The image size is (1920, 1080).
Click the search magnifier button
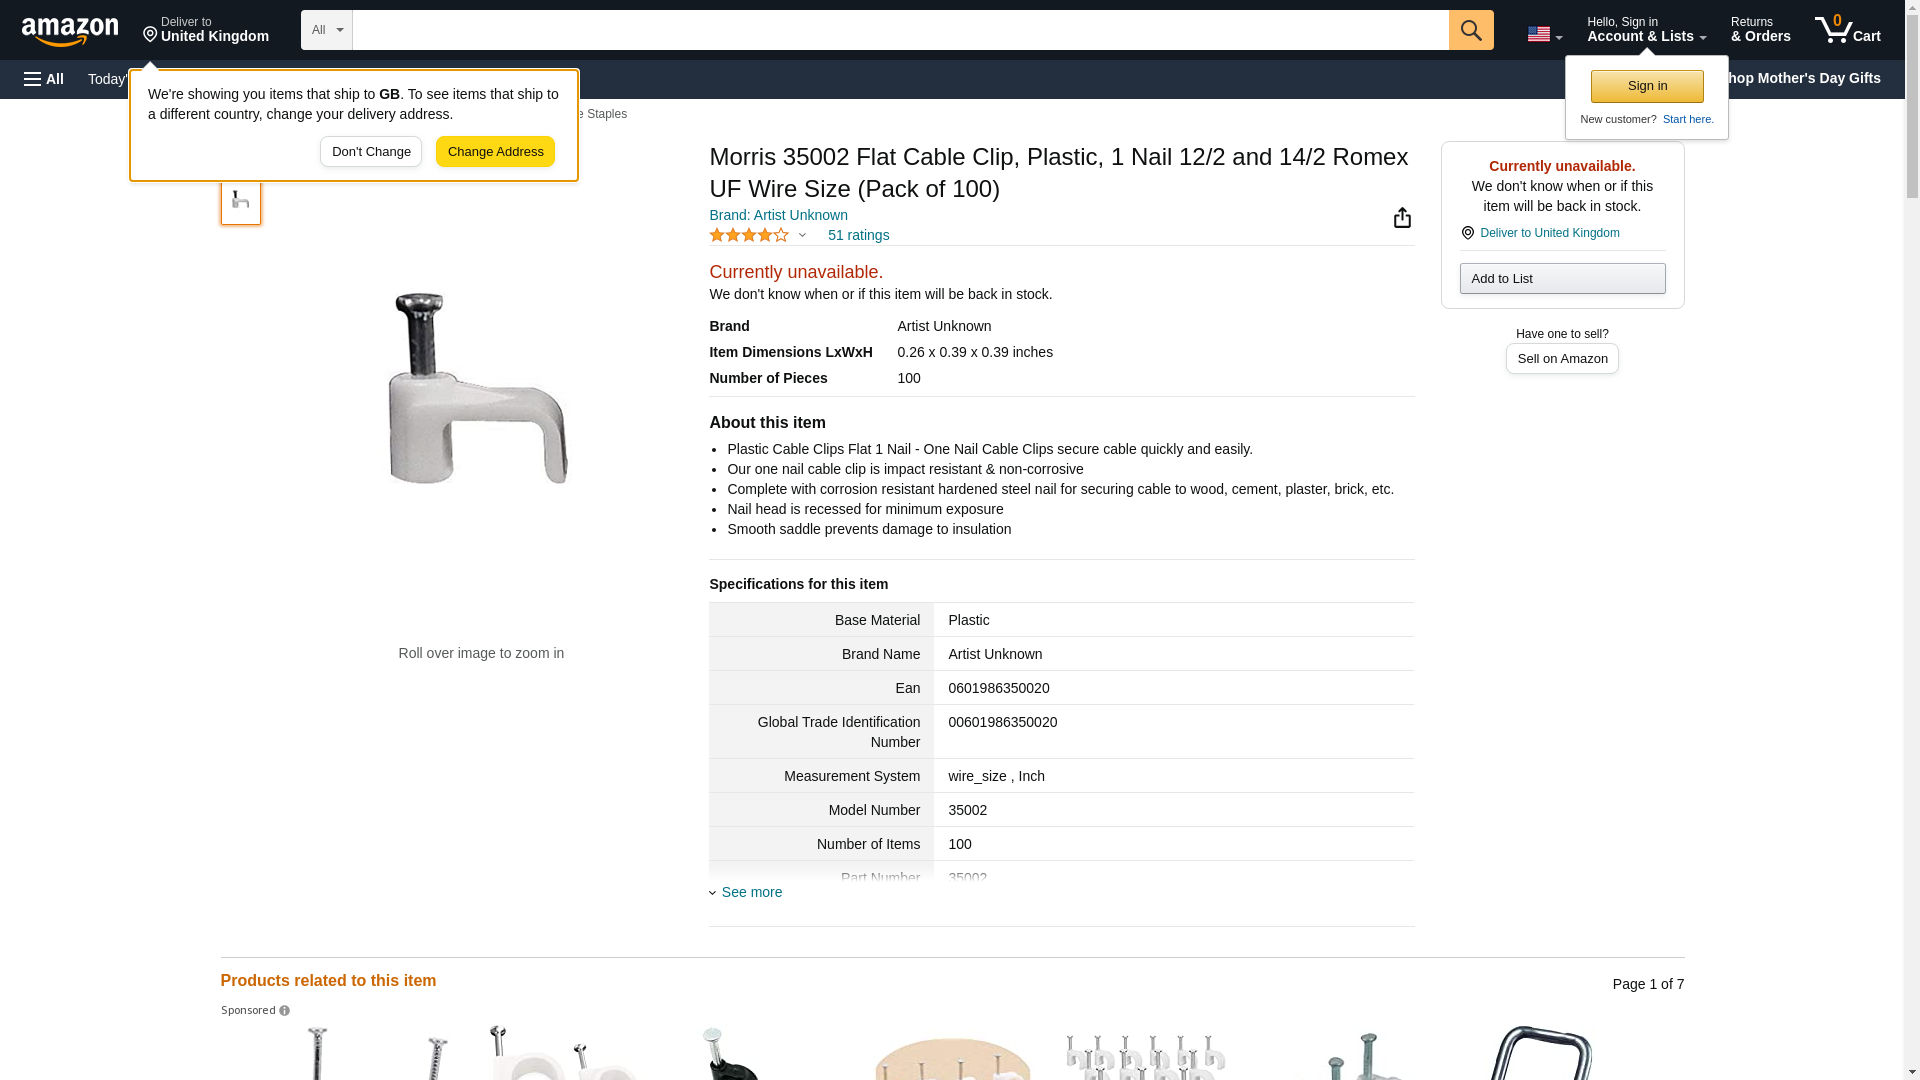1470,30
